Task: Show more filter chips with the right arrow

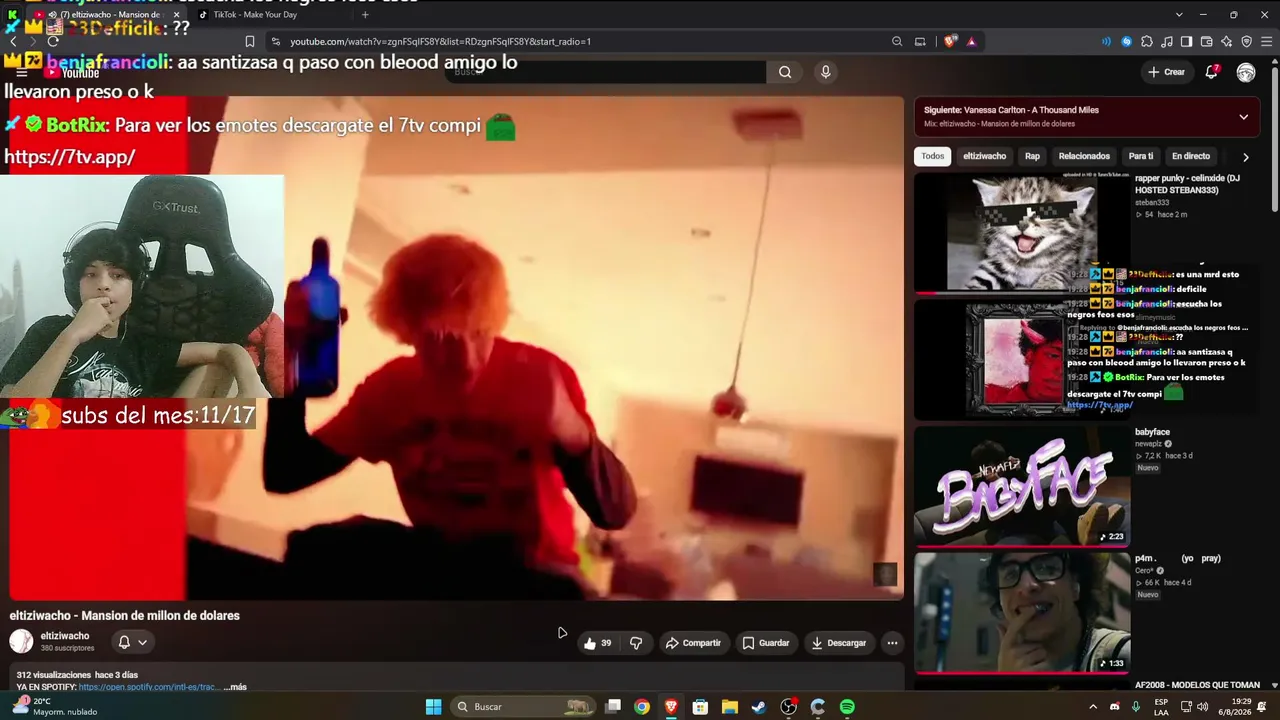Action: [1245, 157]
